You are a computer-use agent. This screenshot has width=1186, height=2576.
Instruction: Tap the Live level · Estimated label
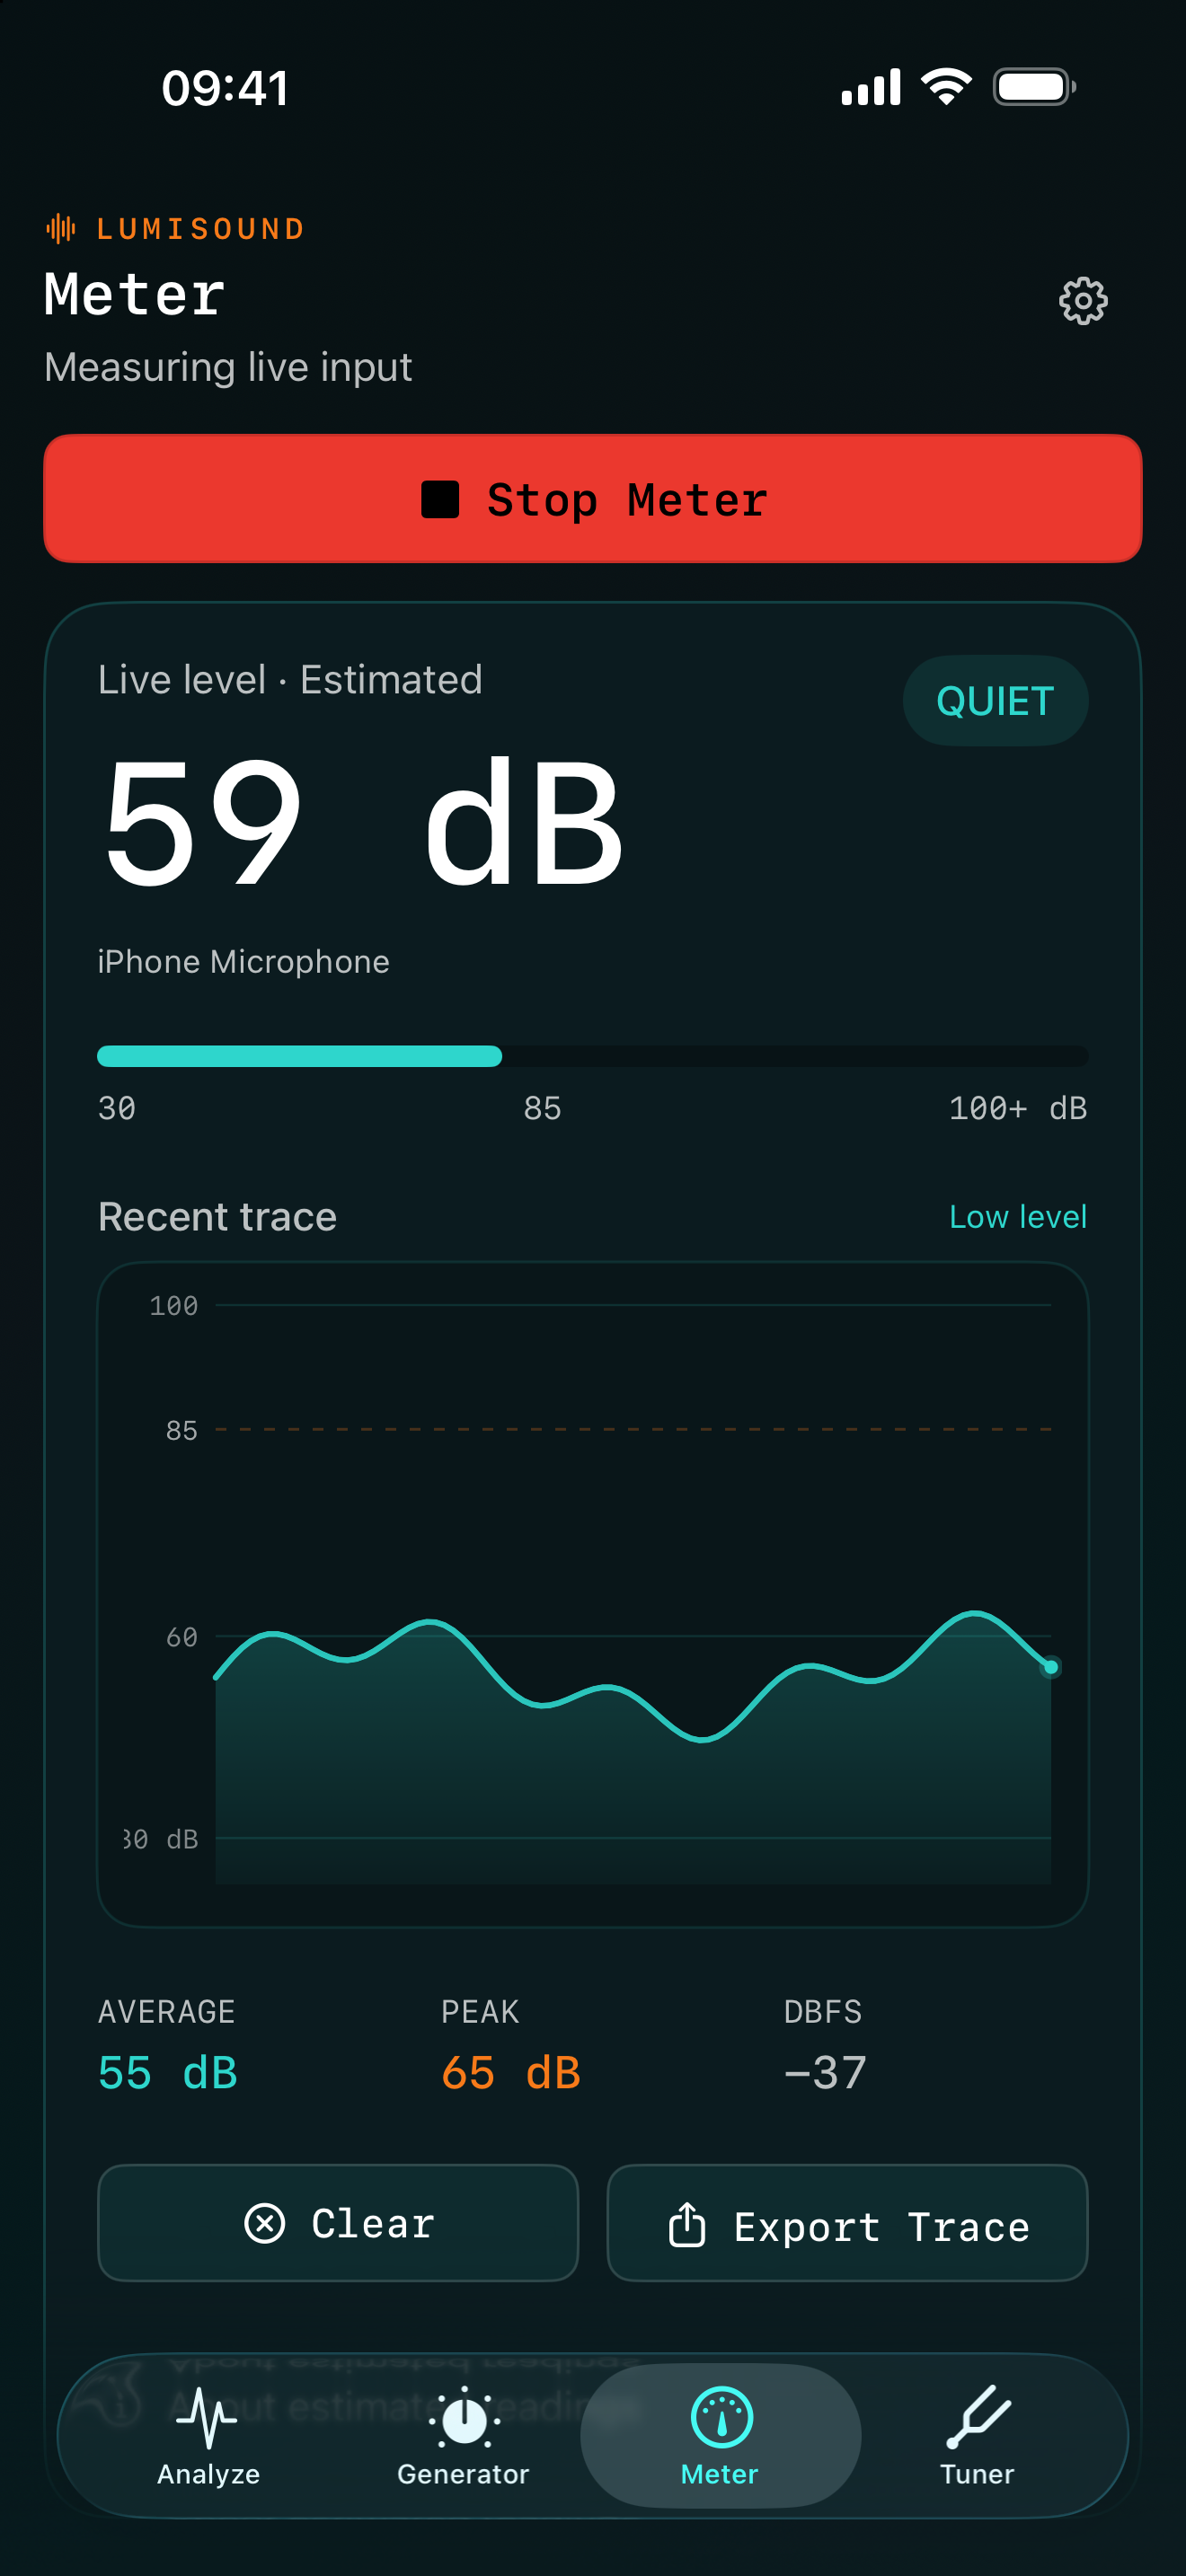click(290, 680)
